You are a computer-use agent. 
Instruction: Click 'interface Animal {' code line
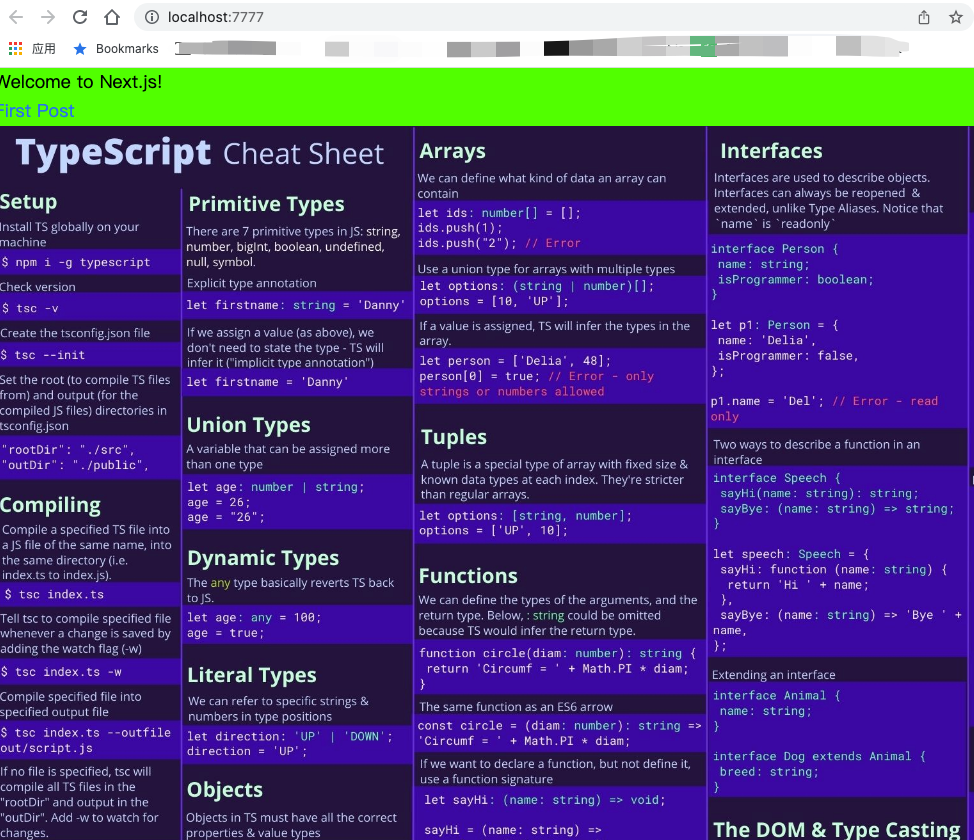pos(776,696)
